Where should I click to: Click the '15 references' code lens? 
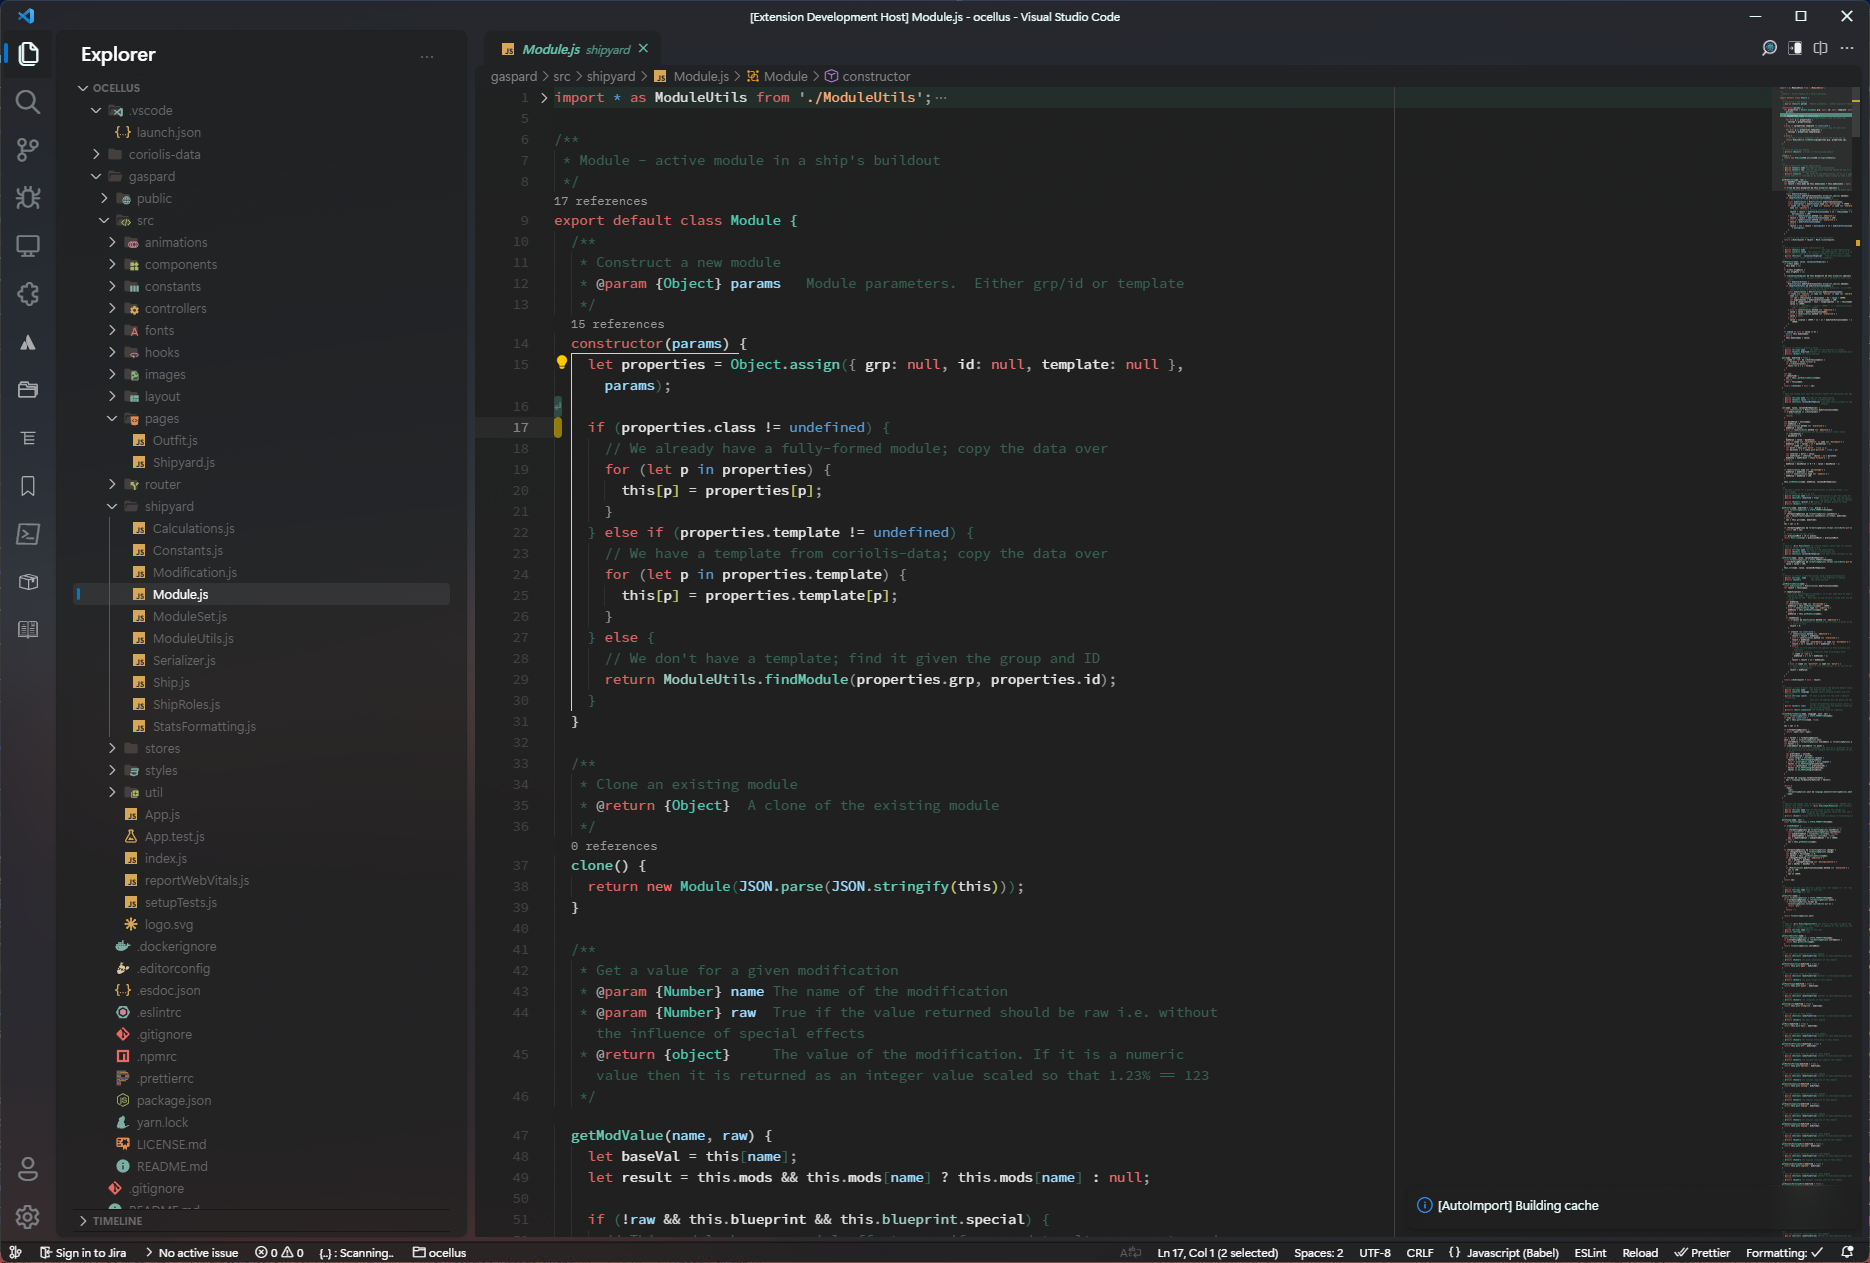617,324
